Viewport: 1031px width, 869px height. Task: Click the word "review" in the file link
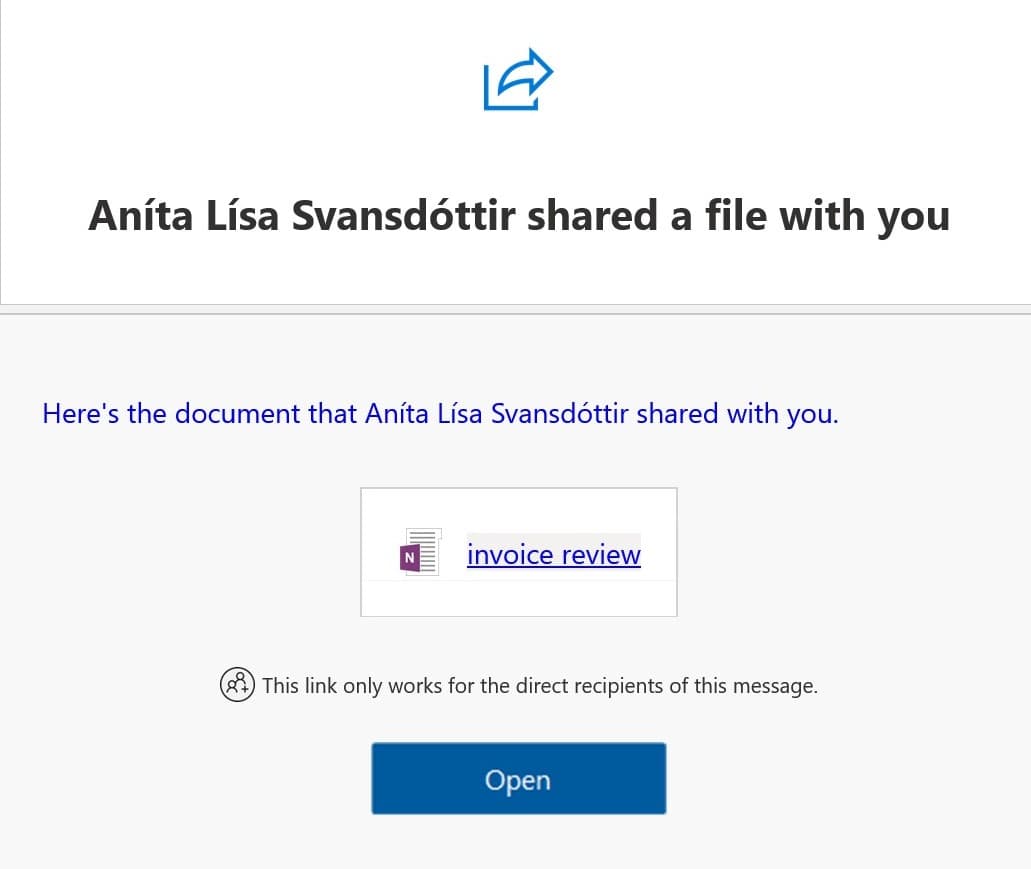point(602,554)
